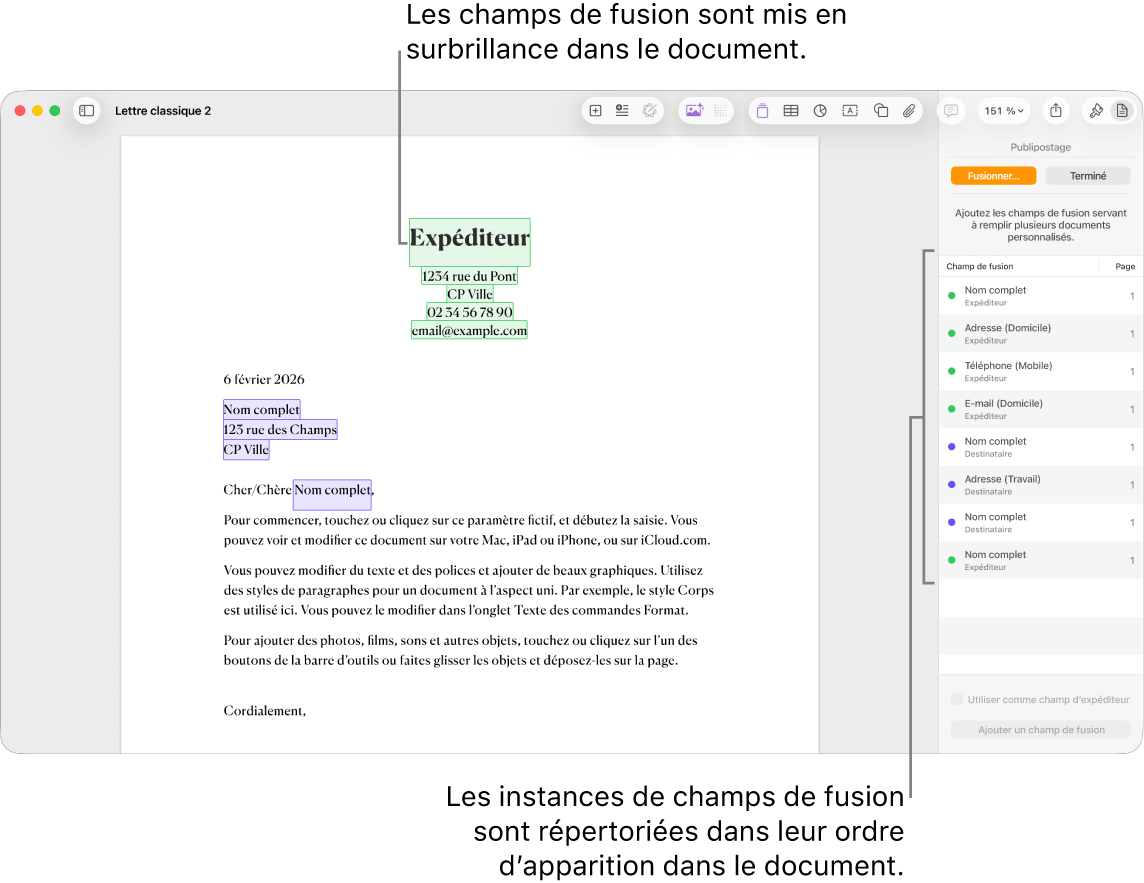
Task: Click the 6 février 2026 date
Action: [x=263, y=379]
